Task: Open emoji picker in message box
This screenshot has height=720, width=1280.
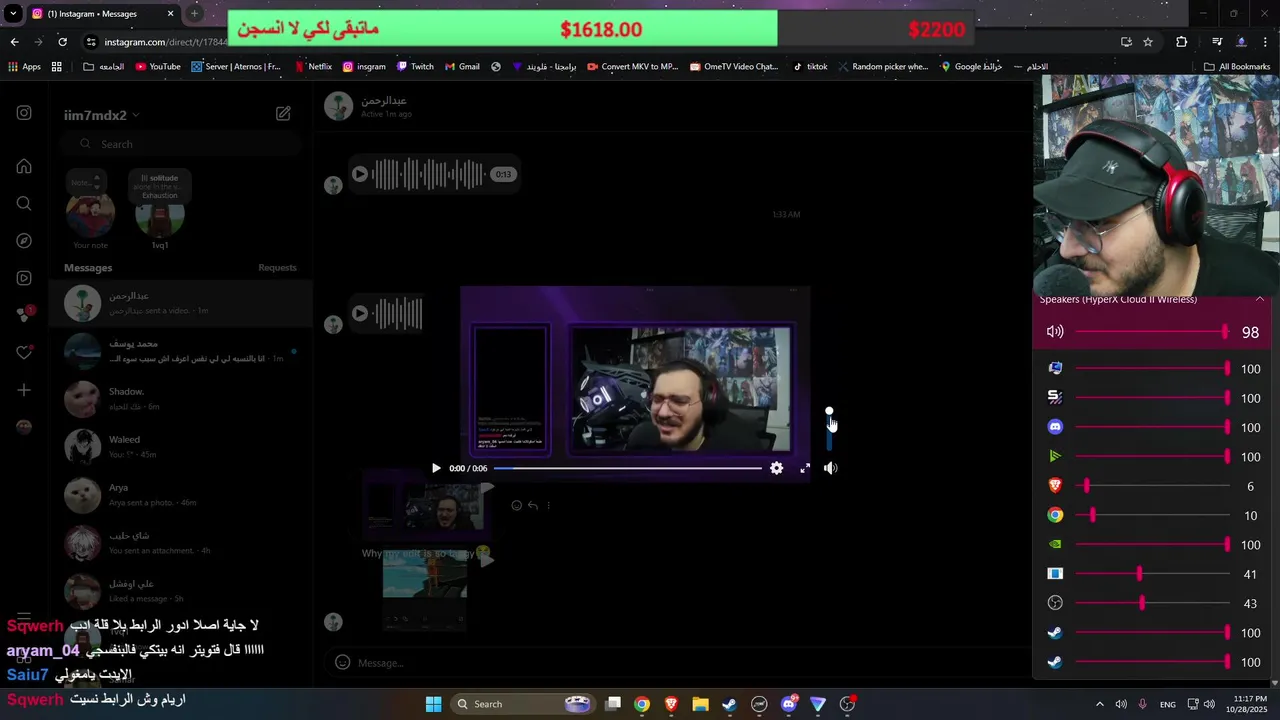Action: click(x=342, y=662)
